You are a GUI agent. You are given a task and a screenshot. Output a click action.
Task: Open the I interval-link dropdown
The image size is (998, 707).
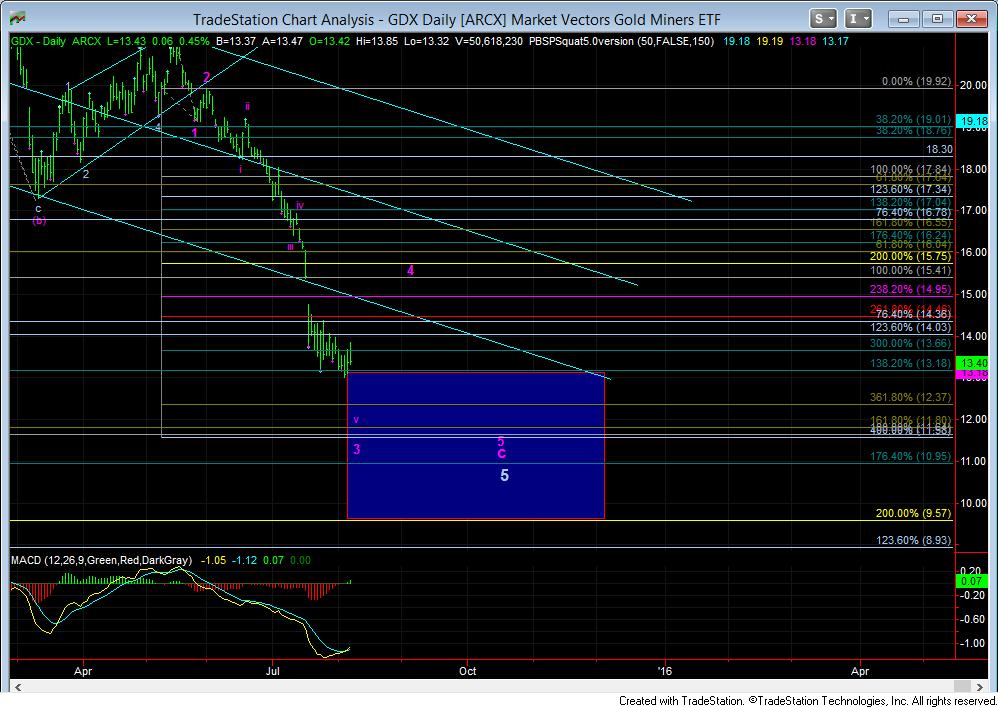click(858, 19)
